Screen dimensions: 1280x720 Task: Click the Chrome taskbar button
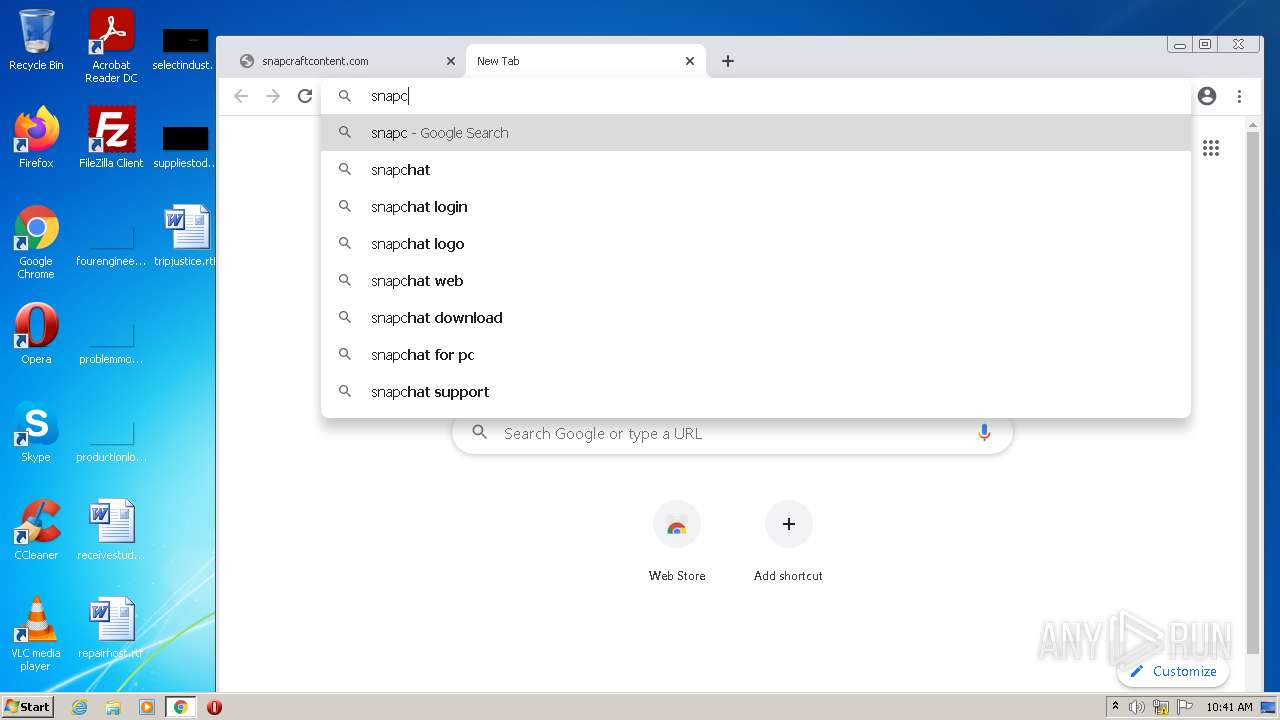tap(180, 707)
